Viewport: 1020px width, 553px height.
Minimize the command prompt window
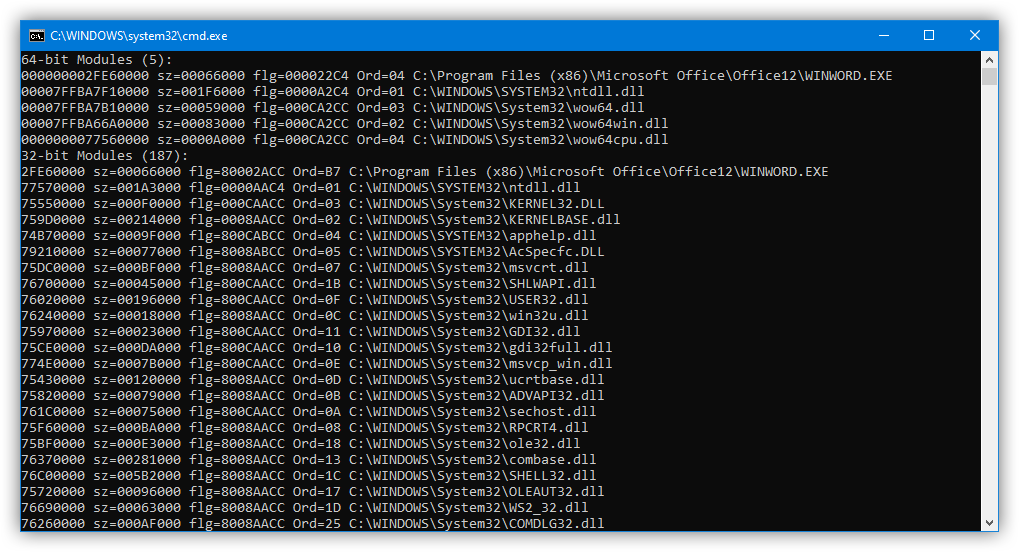pyautogui.click(x=883, y=35)
